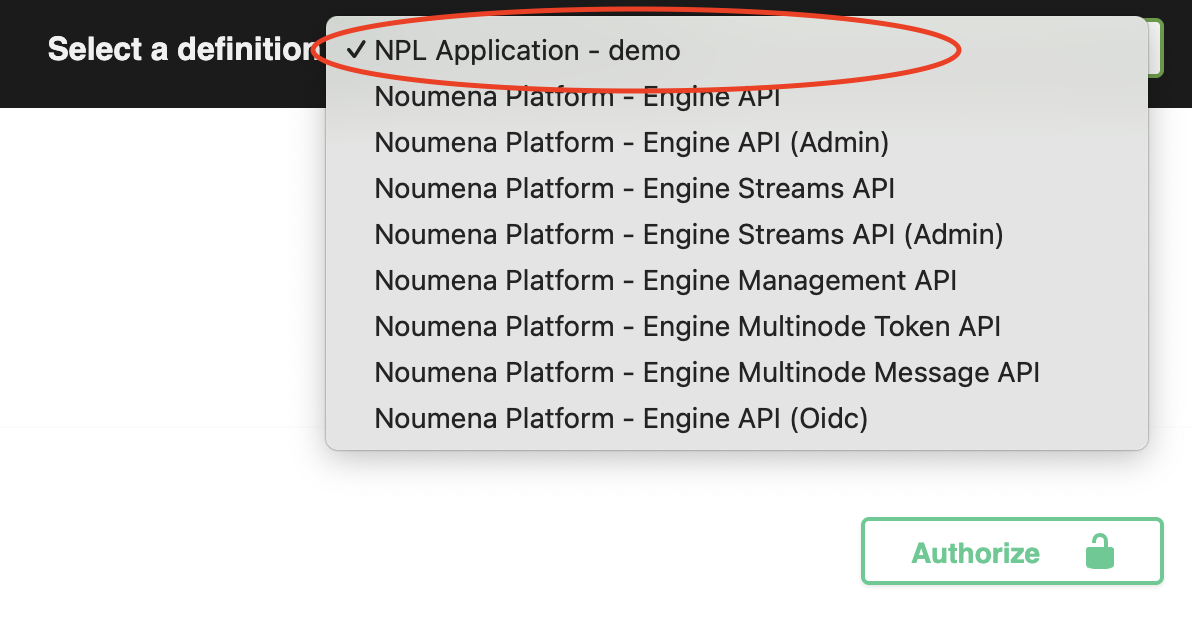Select NPL Application - demo definition
Image resolution: width=1192 pixels, height=620 pixels.
click(x=527, y=51)
